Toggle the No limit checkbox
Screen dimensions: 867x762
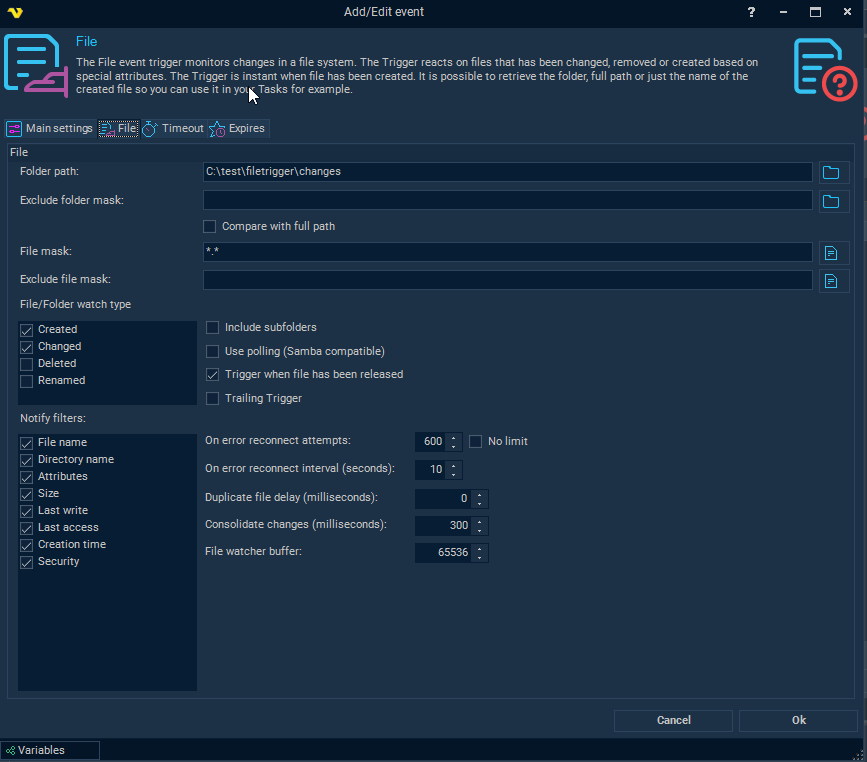[x=476, y=441]
